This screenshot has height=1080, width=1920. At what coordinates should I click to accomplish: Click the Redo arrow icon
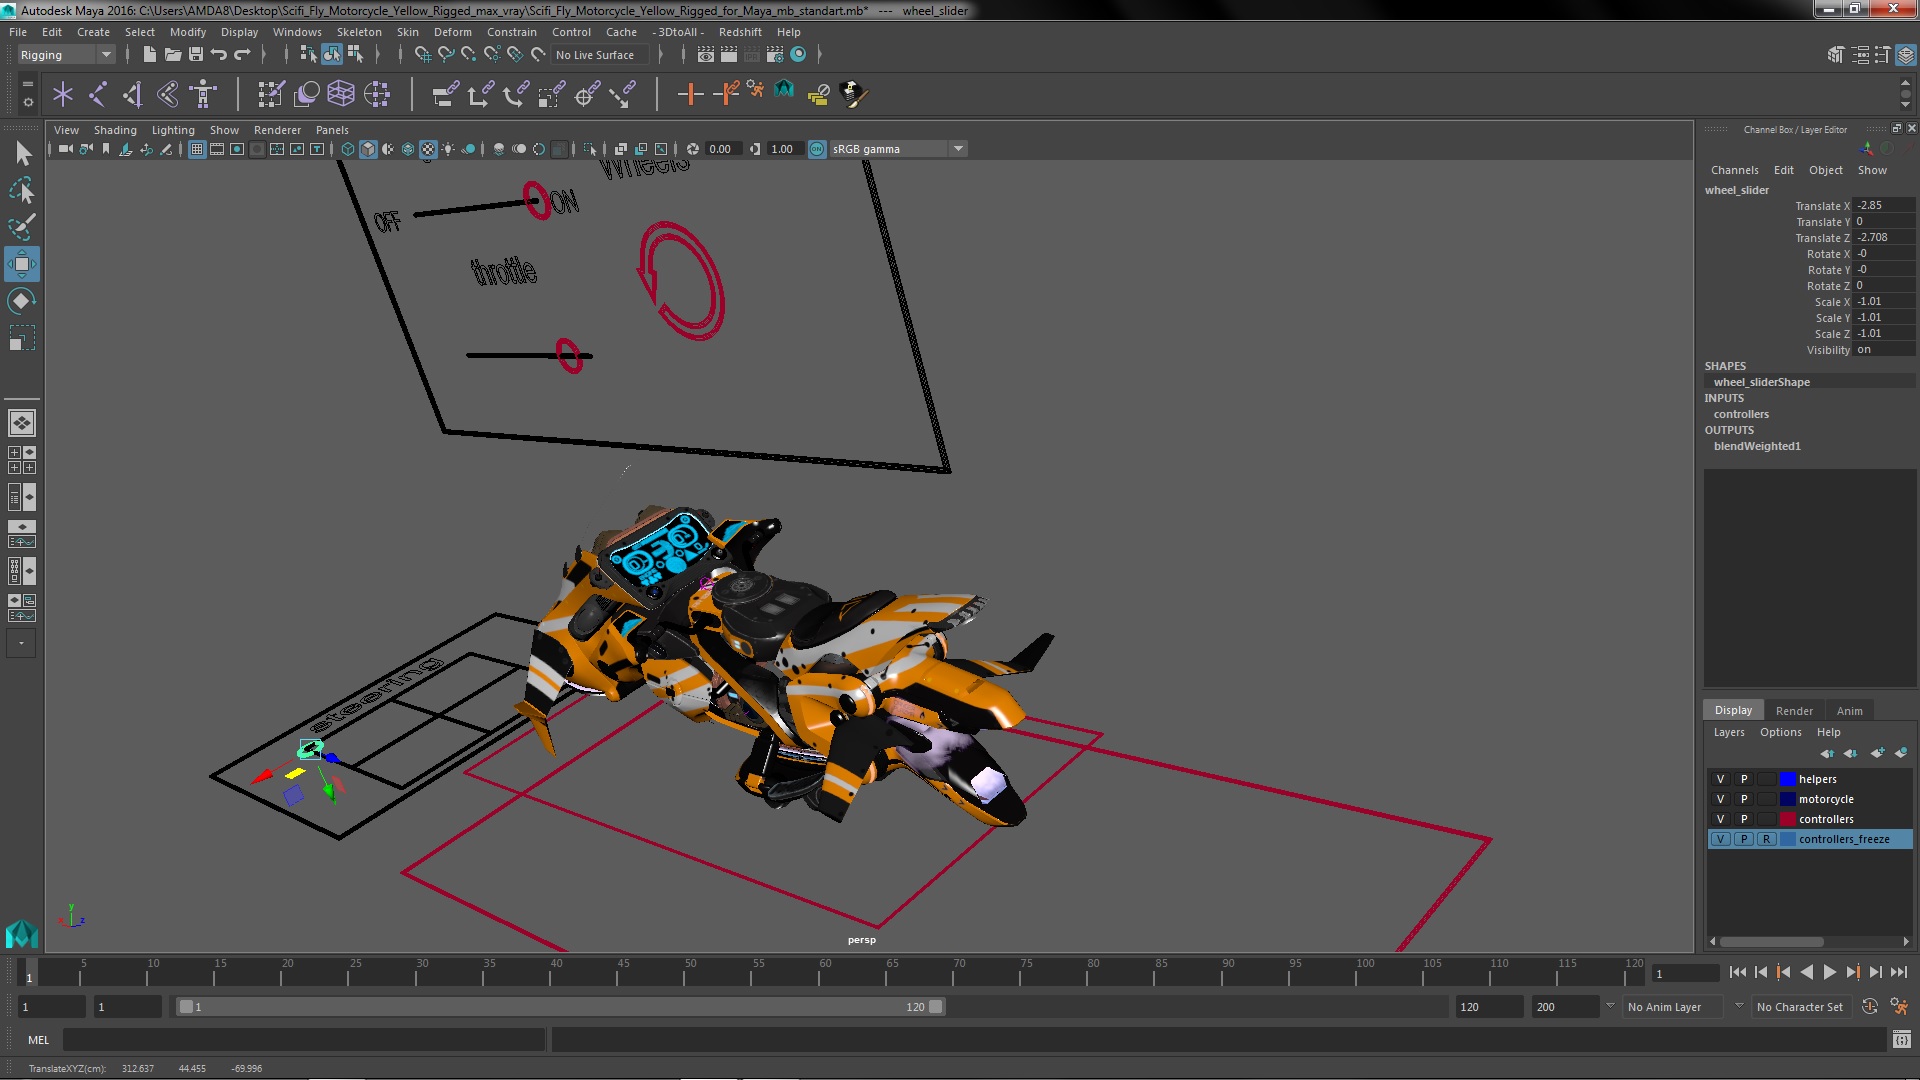click(x=242, y=55)
